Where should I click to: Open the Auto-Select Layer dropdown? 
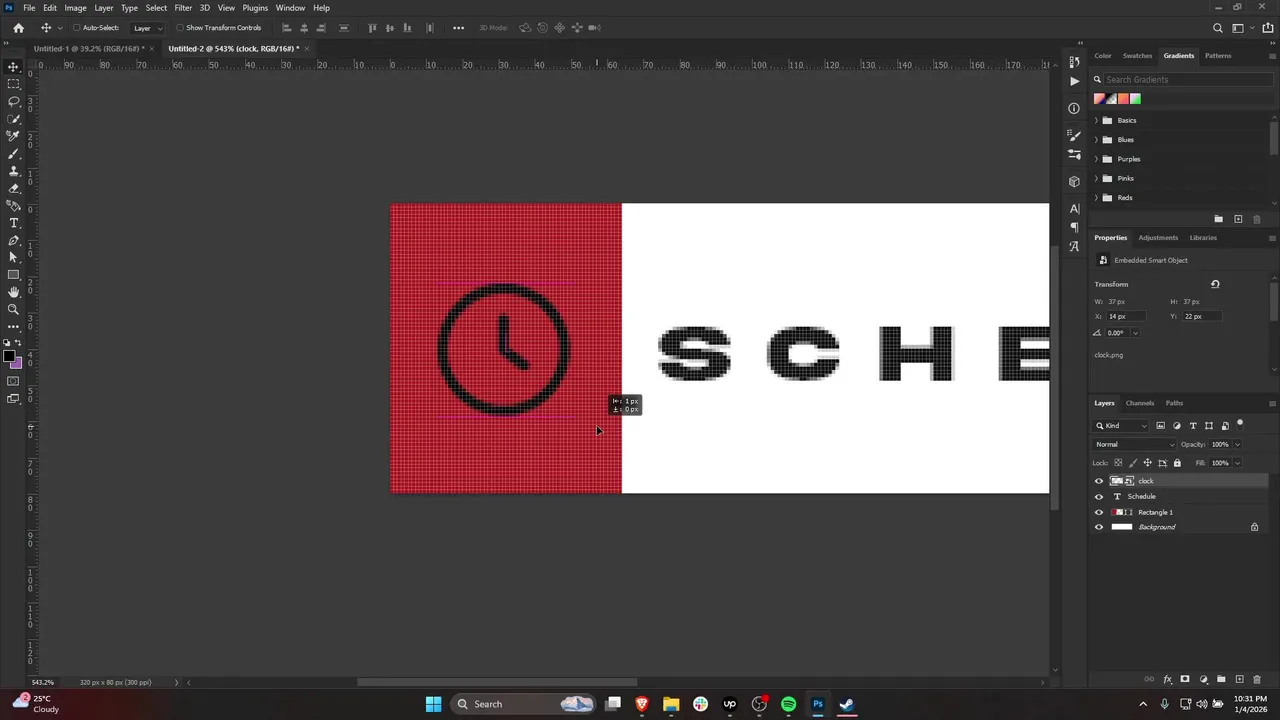coord(146,28)
